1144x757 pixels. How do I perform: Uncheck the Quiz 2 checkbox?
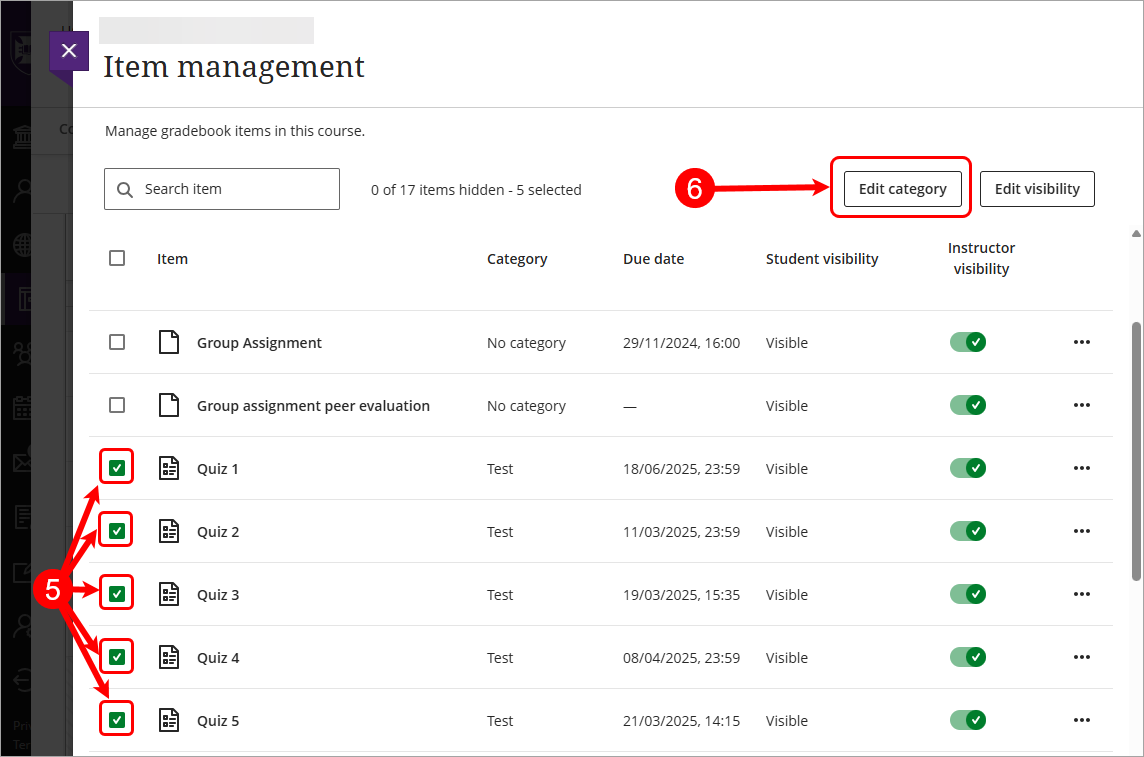pyautogui.click(x=117, y=531)
